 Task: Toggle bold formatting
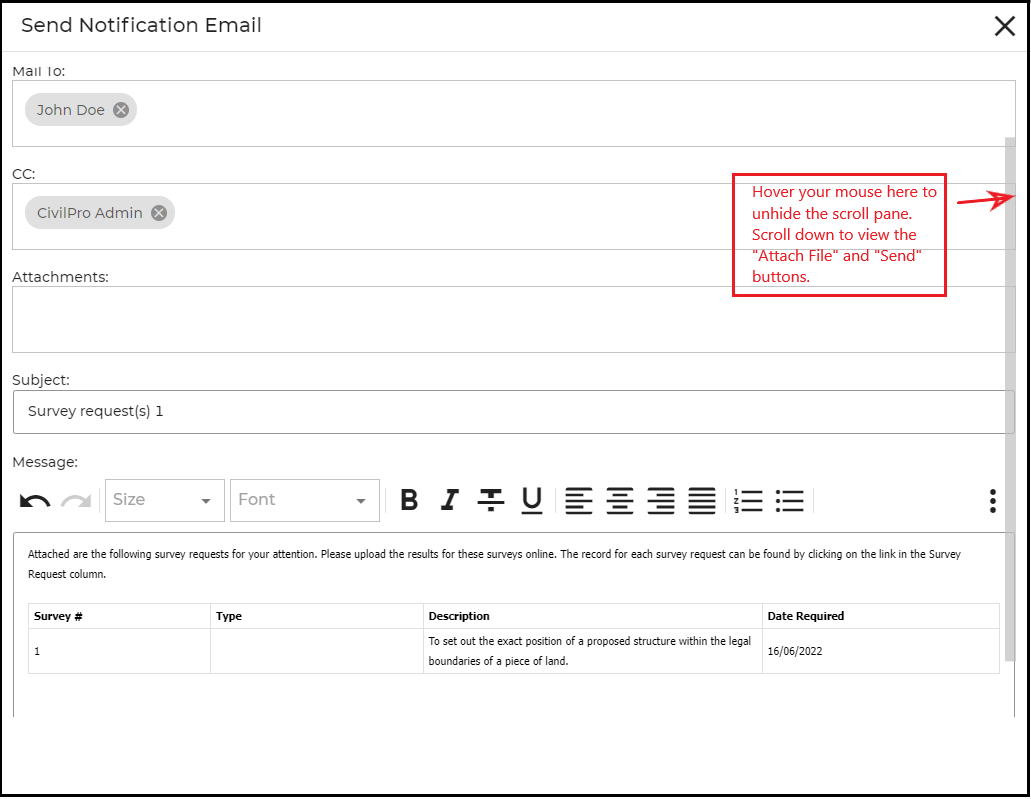point(409,500)
